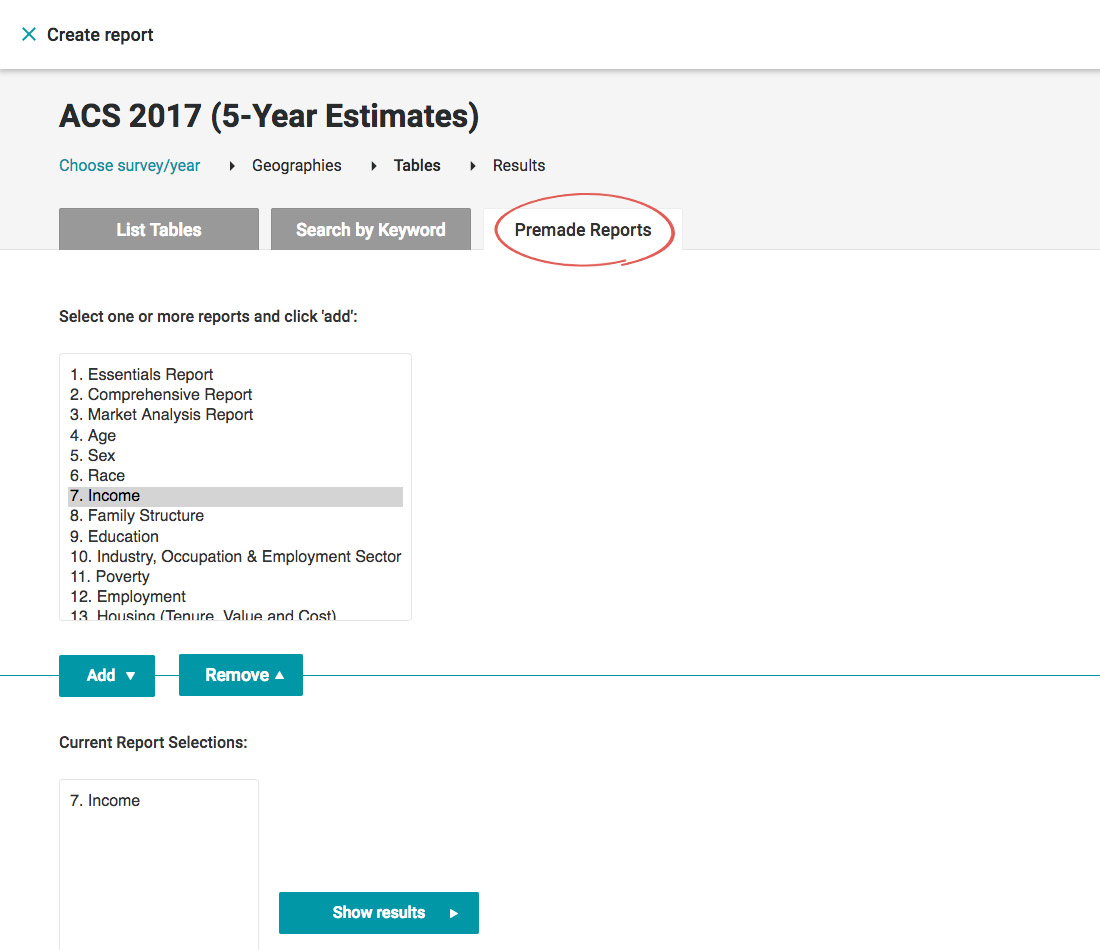1100x950 pixels.
Task: Click the Show results button
Action: pyautogui.click(x=379, y=913)
